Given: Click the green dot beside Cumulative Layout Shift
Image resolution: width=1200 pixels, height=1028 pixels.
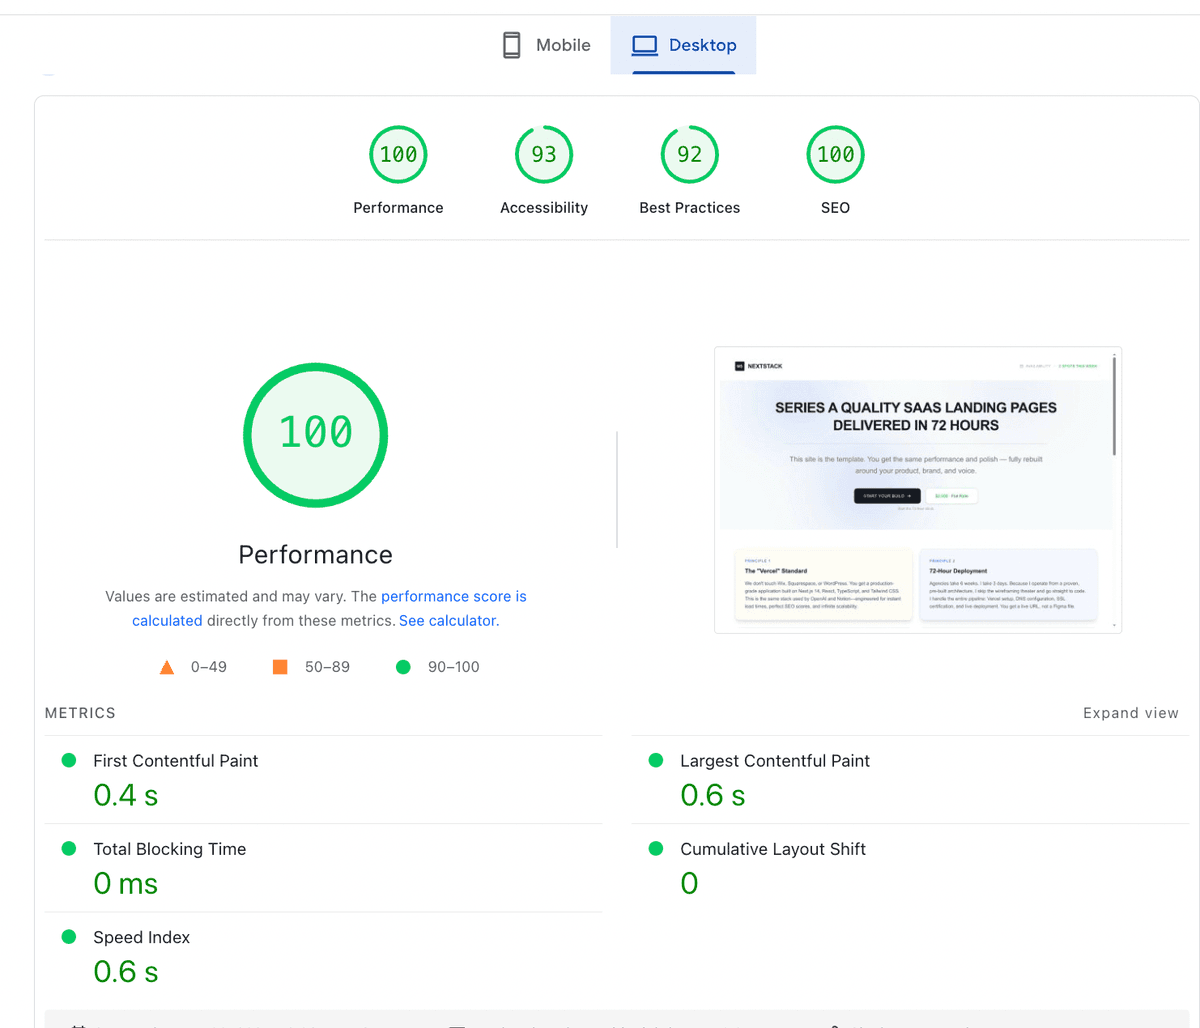Looking at the screenshot, I should click(x=655, y=848).
